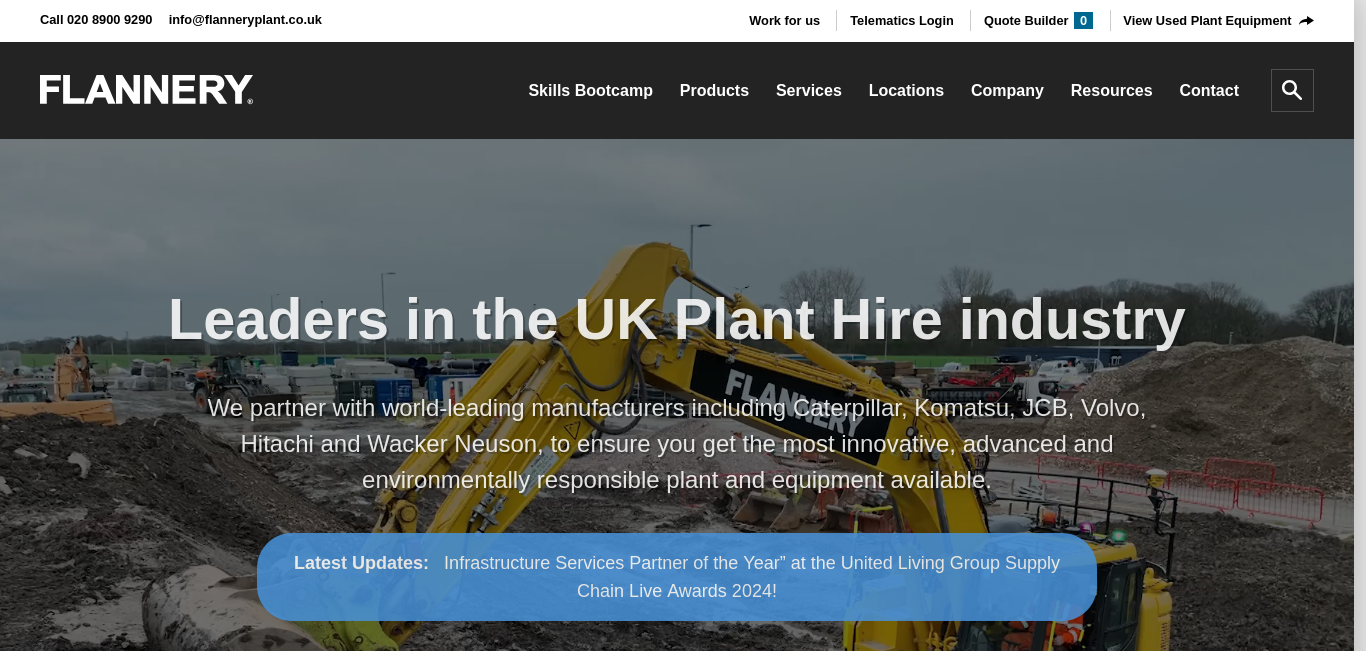Click the Quote Builder count badge
The height and width of the screenshot is (651, 1366).
pyautogui.click(x=1083, y=21)
